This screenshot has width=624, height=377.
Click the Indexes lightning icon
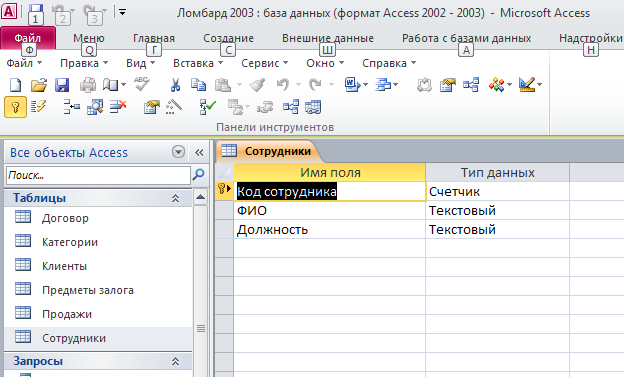coord(39,107)
